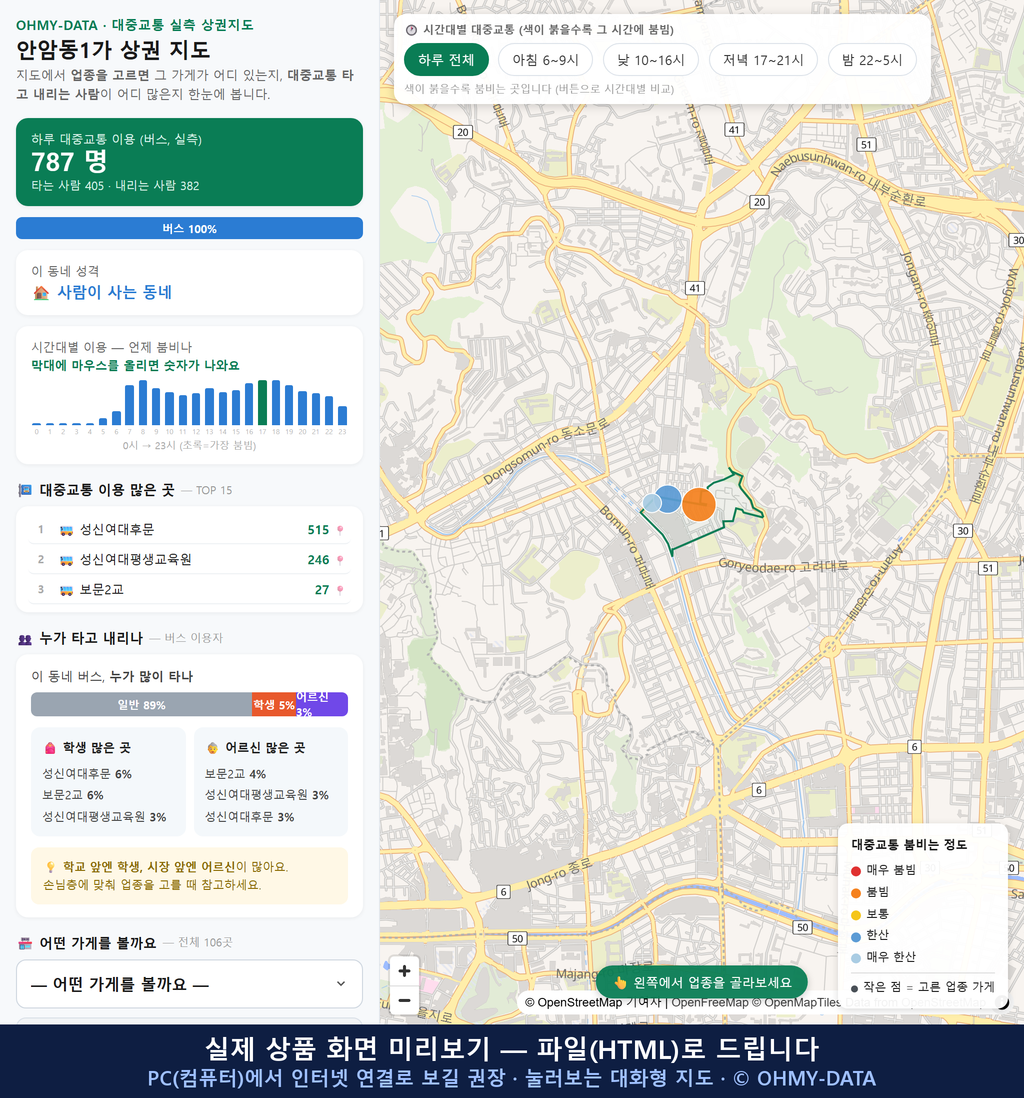
Task: Click the 일반 89% gray segment
Action: (141, 704)
